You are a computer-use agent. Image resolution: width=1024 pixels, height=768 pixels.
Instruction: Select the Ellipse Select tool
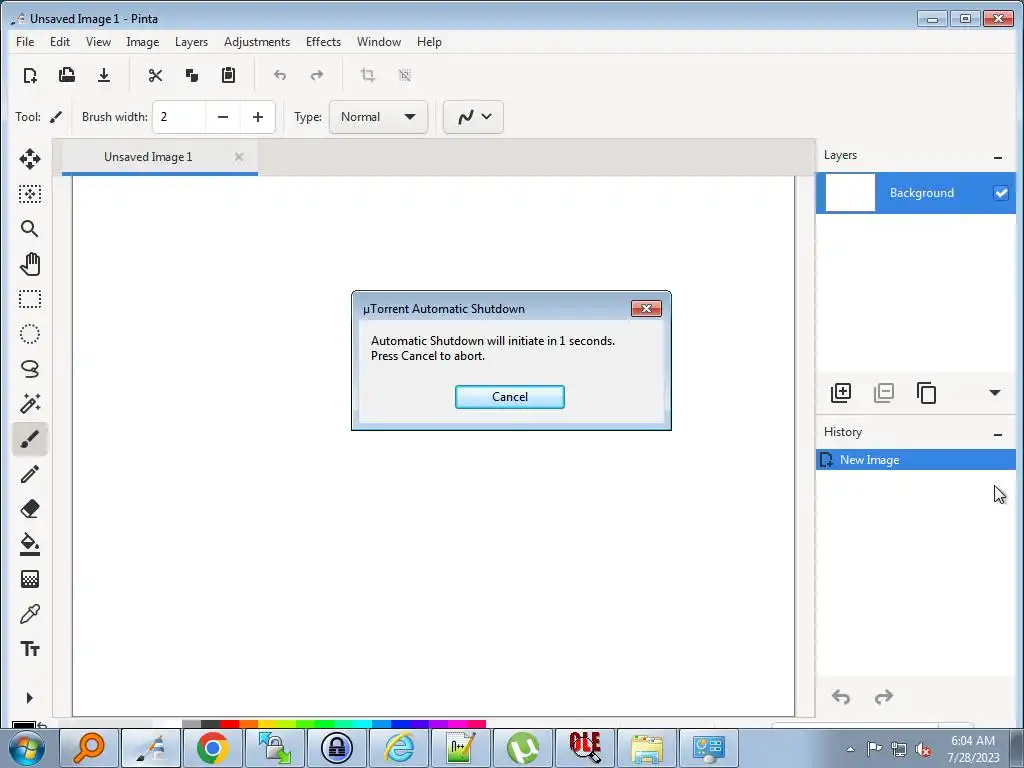[x=30, y=334]
